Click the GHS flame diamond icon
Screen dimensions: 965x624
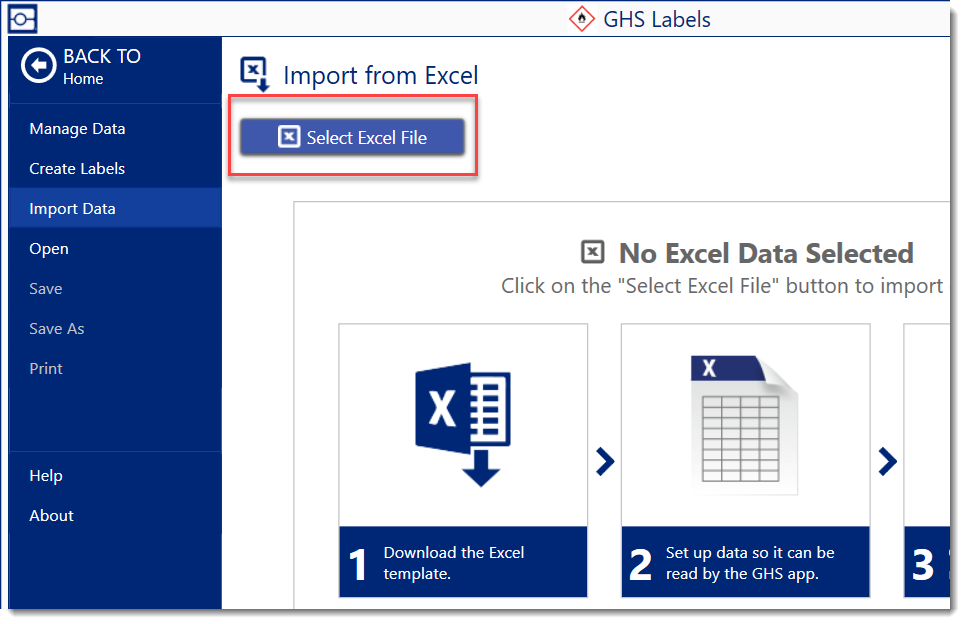[x=581, y=19]
